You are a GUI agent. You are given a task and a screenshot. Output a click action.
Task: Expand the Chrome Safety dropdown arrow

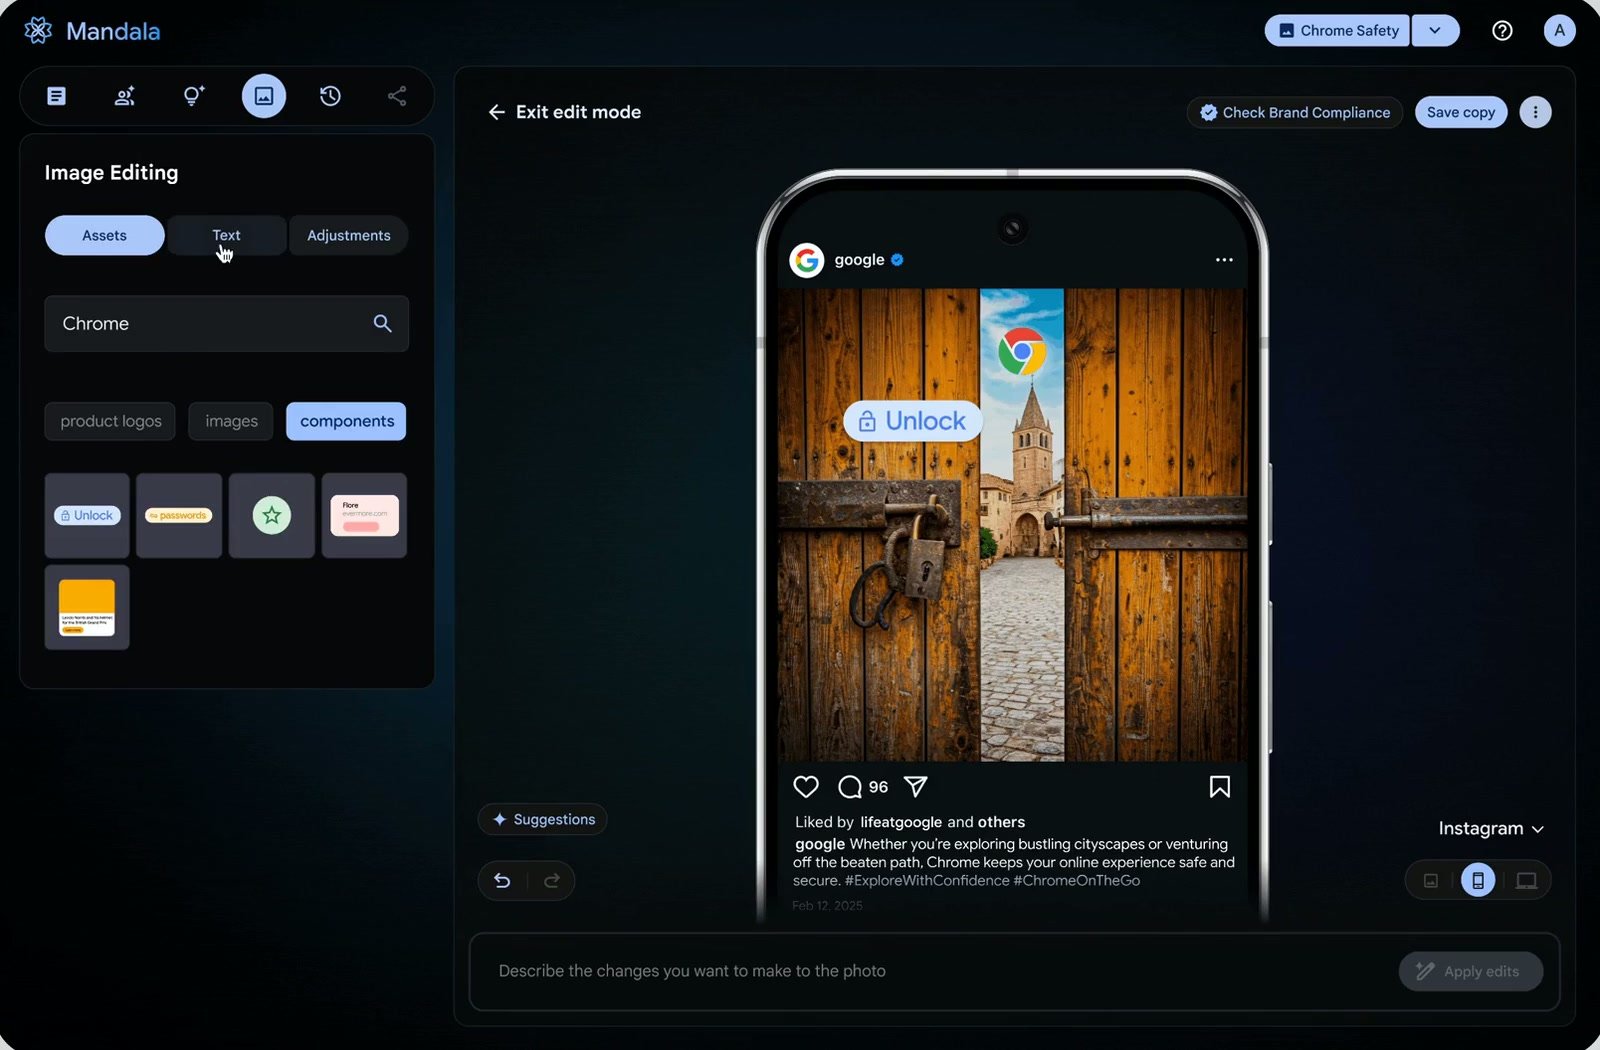1435,31
